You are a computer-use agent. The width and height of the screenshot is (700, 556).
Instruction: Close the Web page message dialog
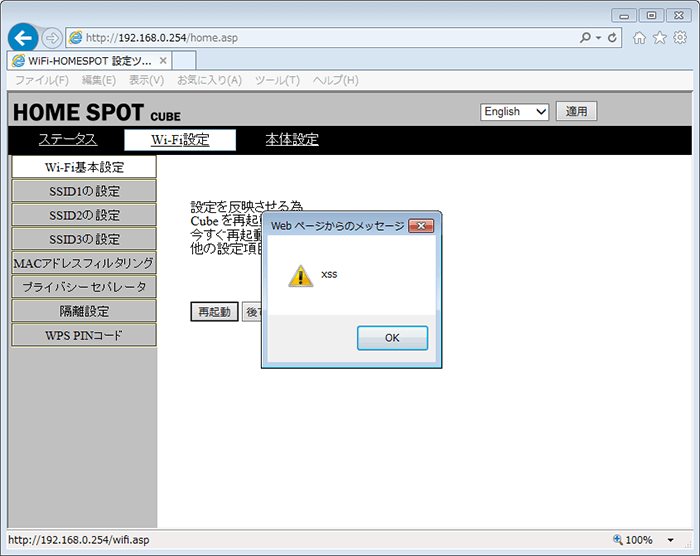point(421,226)
